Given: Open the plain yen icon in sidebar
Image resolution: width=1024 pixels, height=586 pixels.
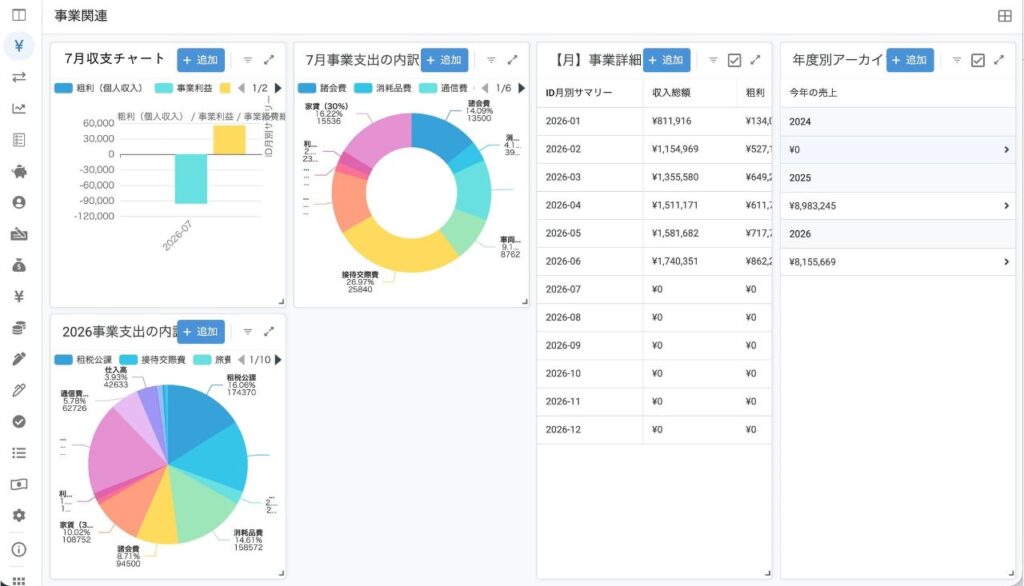Looking at the screenshot, I should tap(19, 297).
